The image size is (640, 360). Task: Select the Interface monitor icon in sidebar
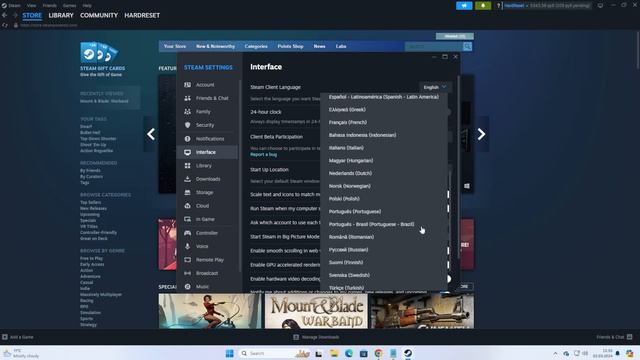[187, 152]
